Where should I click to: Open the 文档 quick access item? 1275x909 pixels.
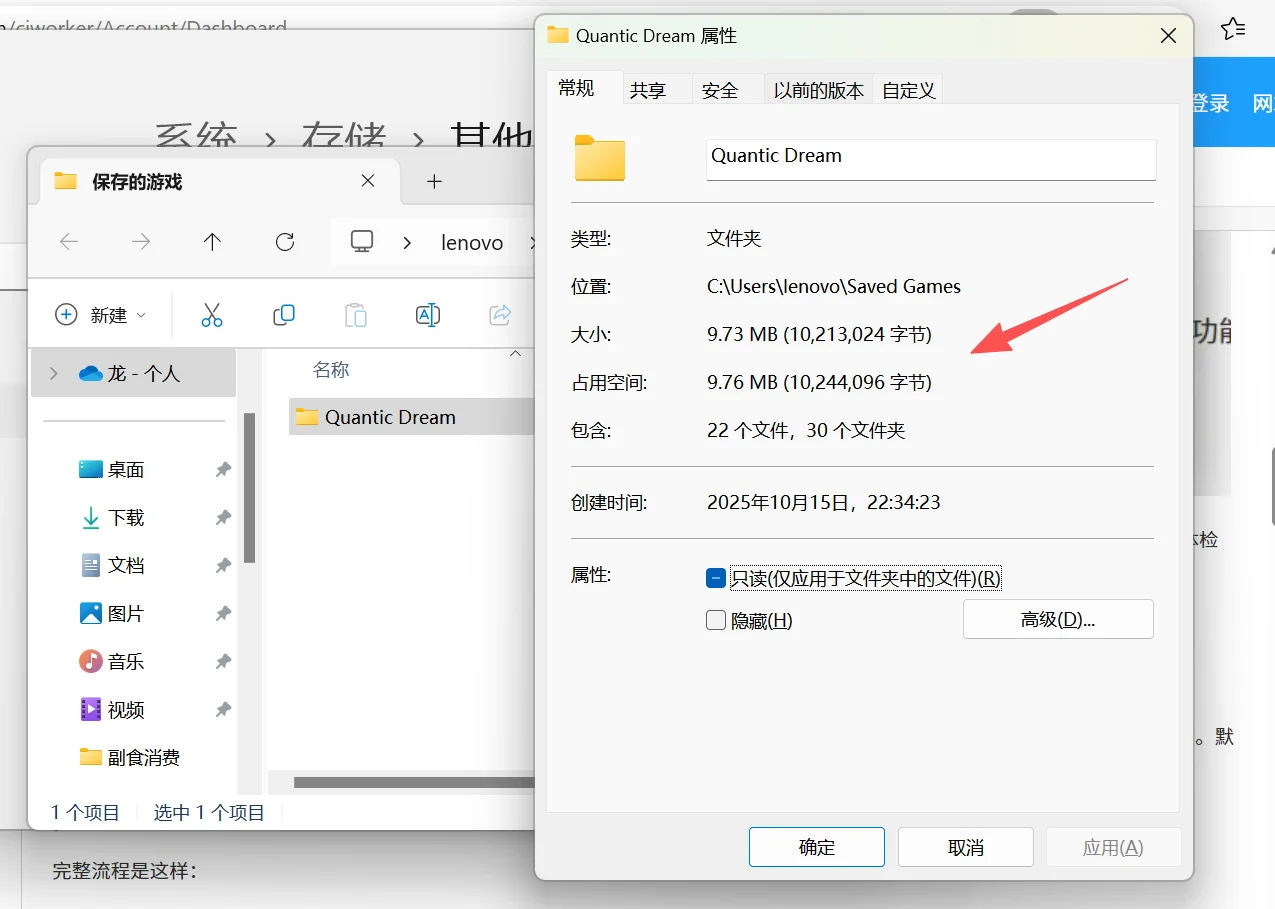click(x=126, y=565)
